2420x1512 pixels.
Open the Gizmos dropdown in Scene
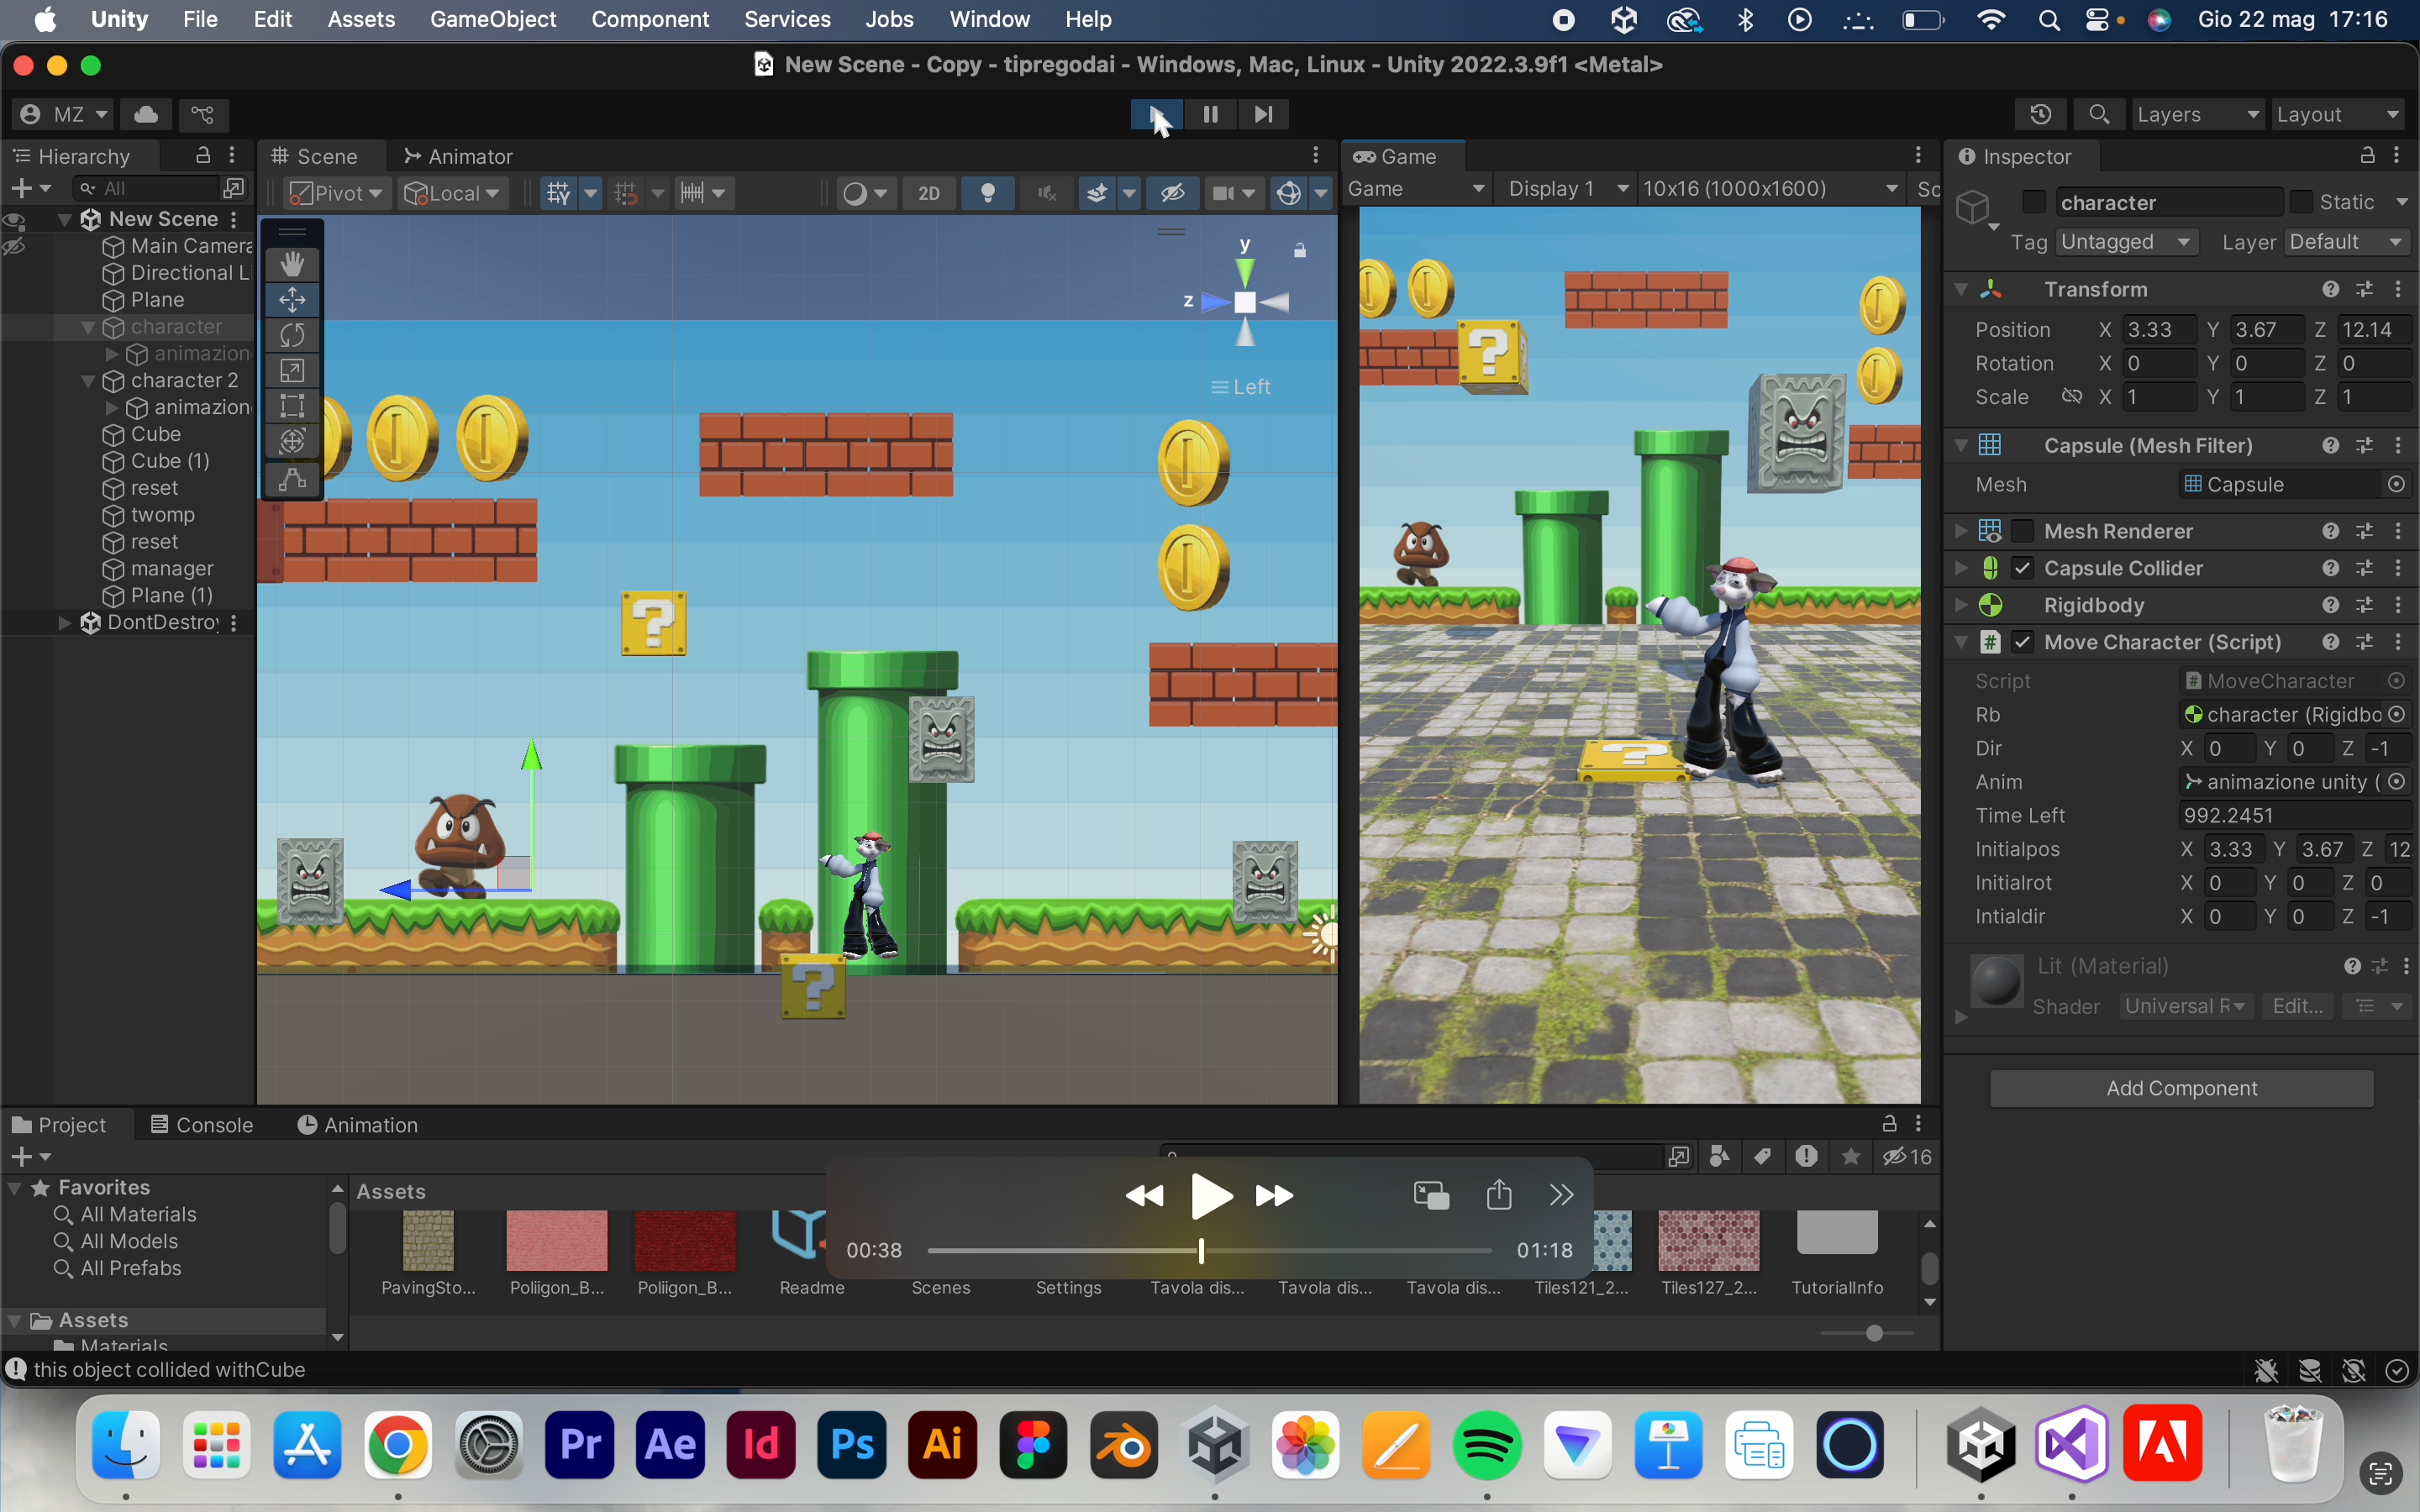point(1320,193)
